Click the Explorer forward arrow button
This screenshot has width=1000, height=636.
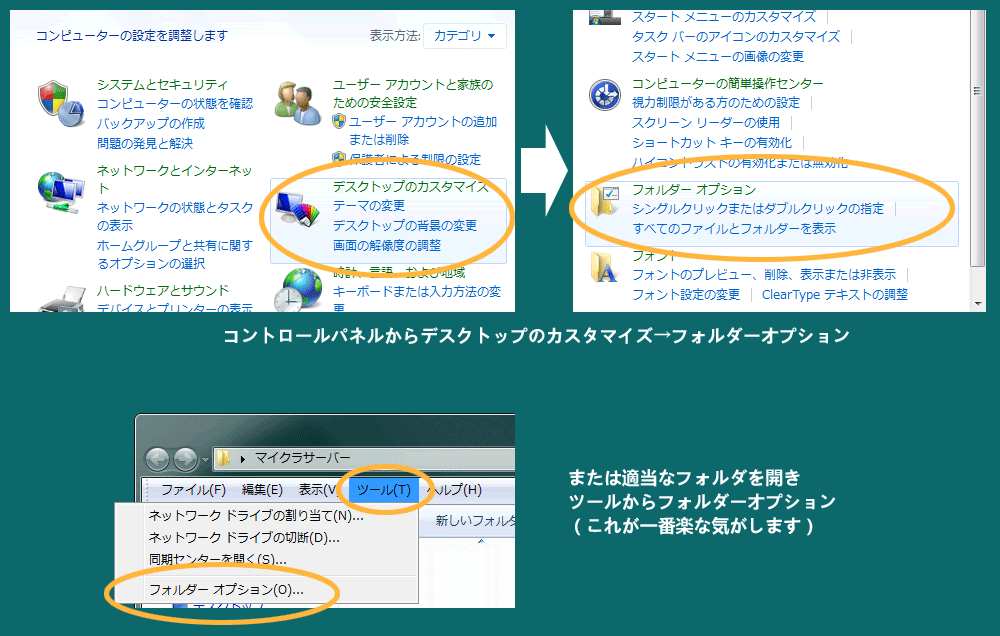[x=186, y=459]
